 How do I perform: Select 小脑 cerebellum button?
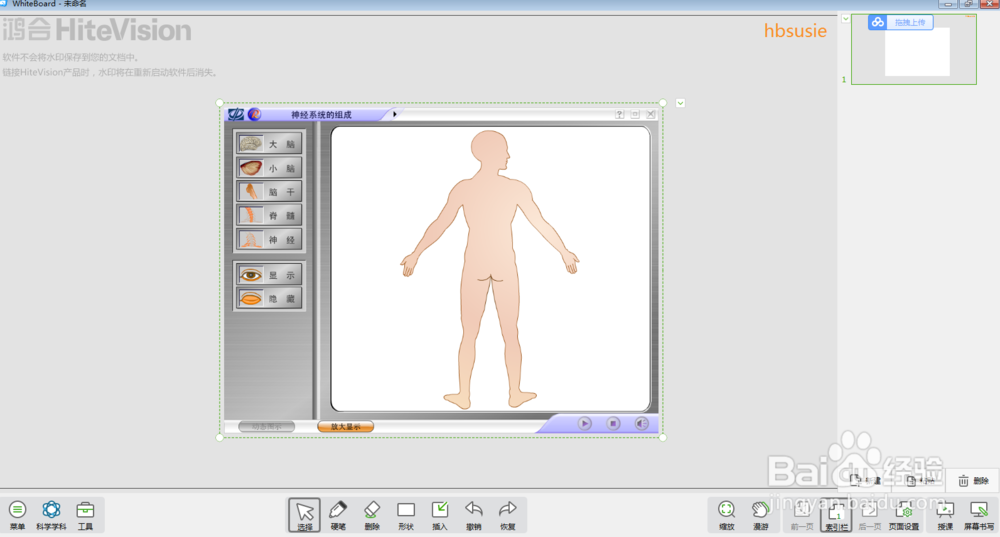[269, 168]
